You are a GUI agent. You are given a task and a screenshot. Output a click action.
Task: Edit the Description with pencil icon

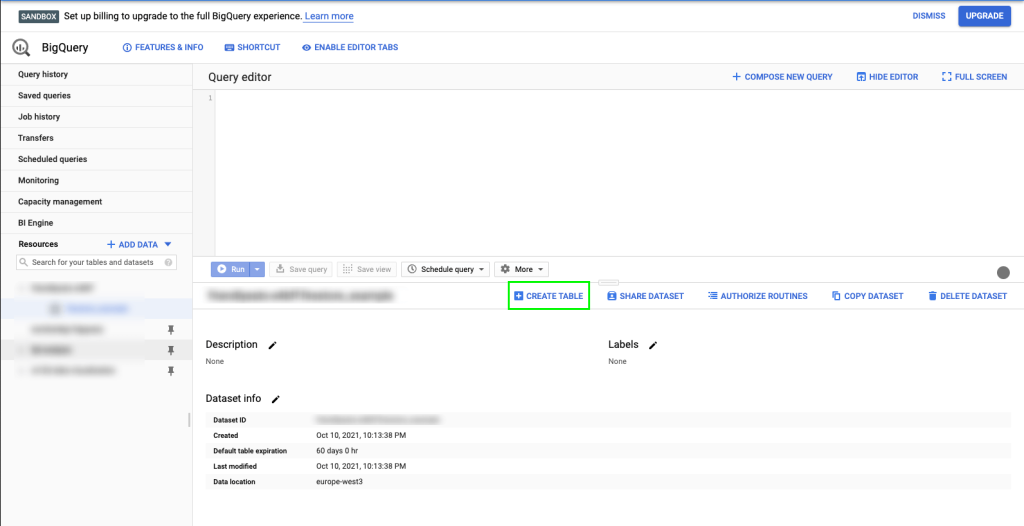272,345
